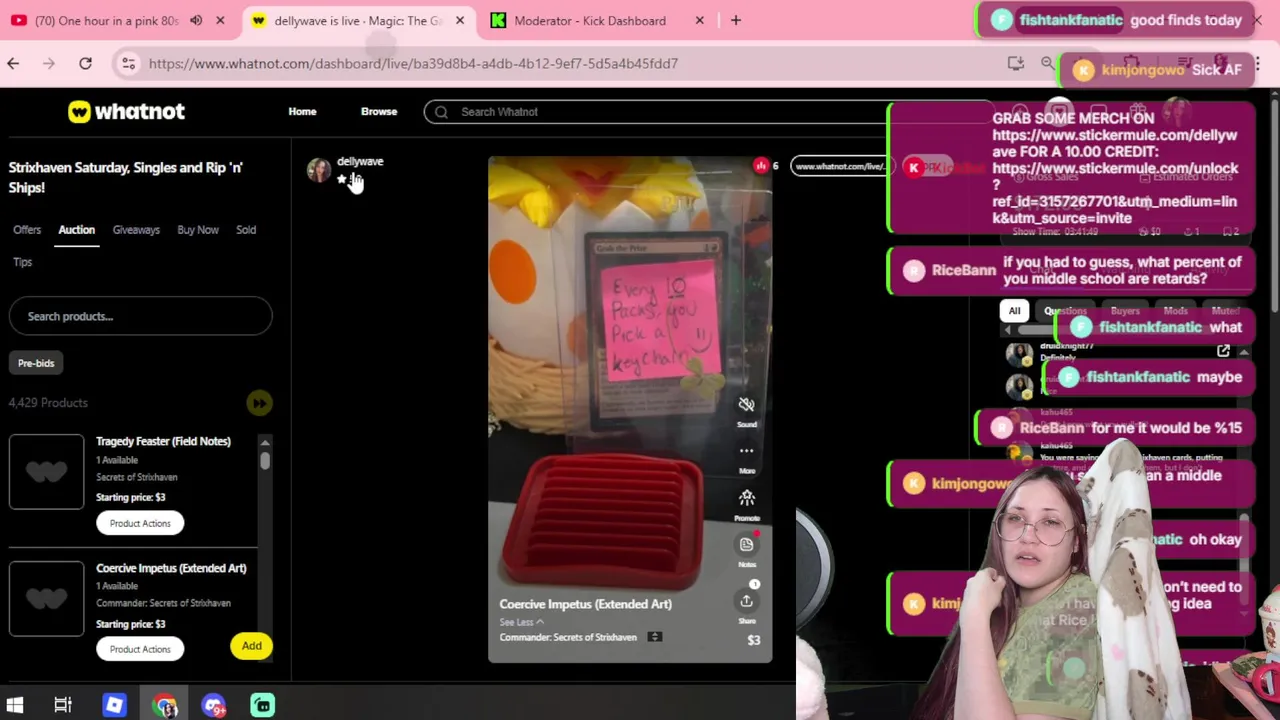
Task: Click the yellow Add button
Action: 251,646
